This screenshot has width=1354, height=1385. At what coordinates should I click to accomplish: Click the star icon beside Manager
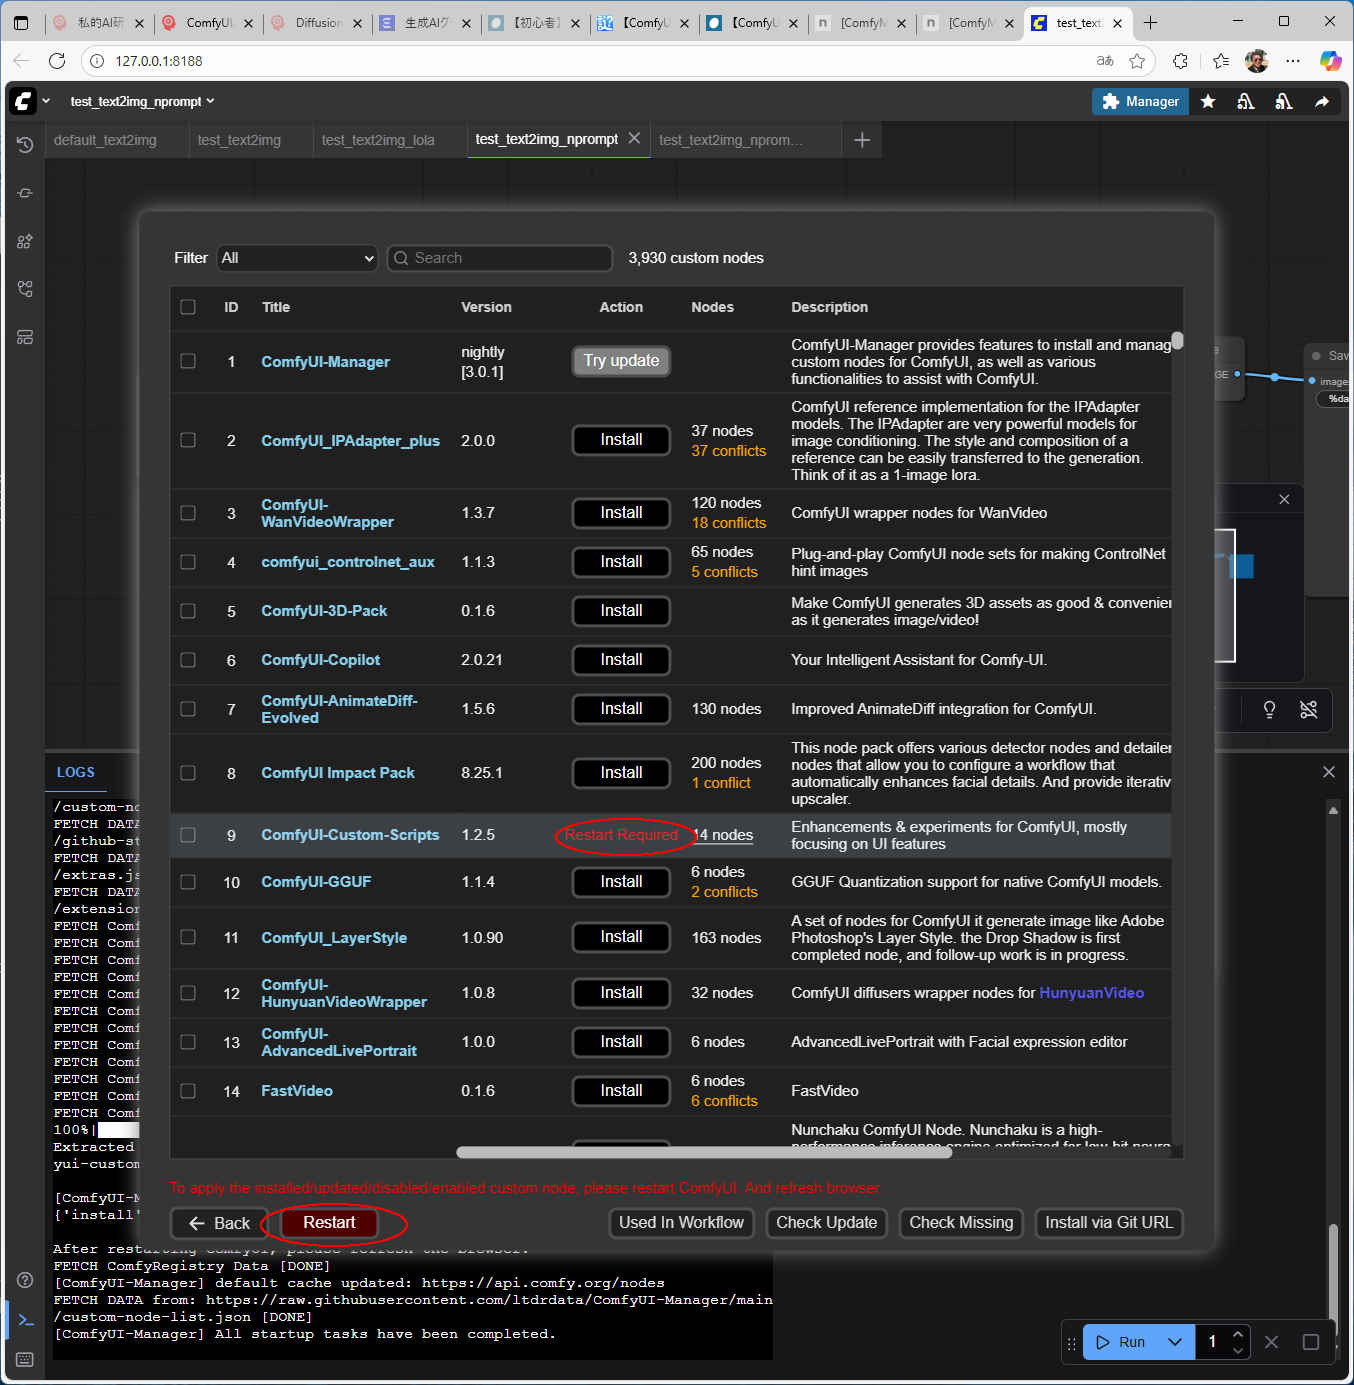tap(1208, 101)
